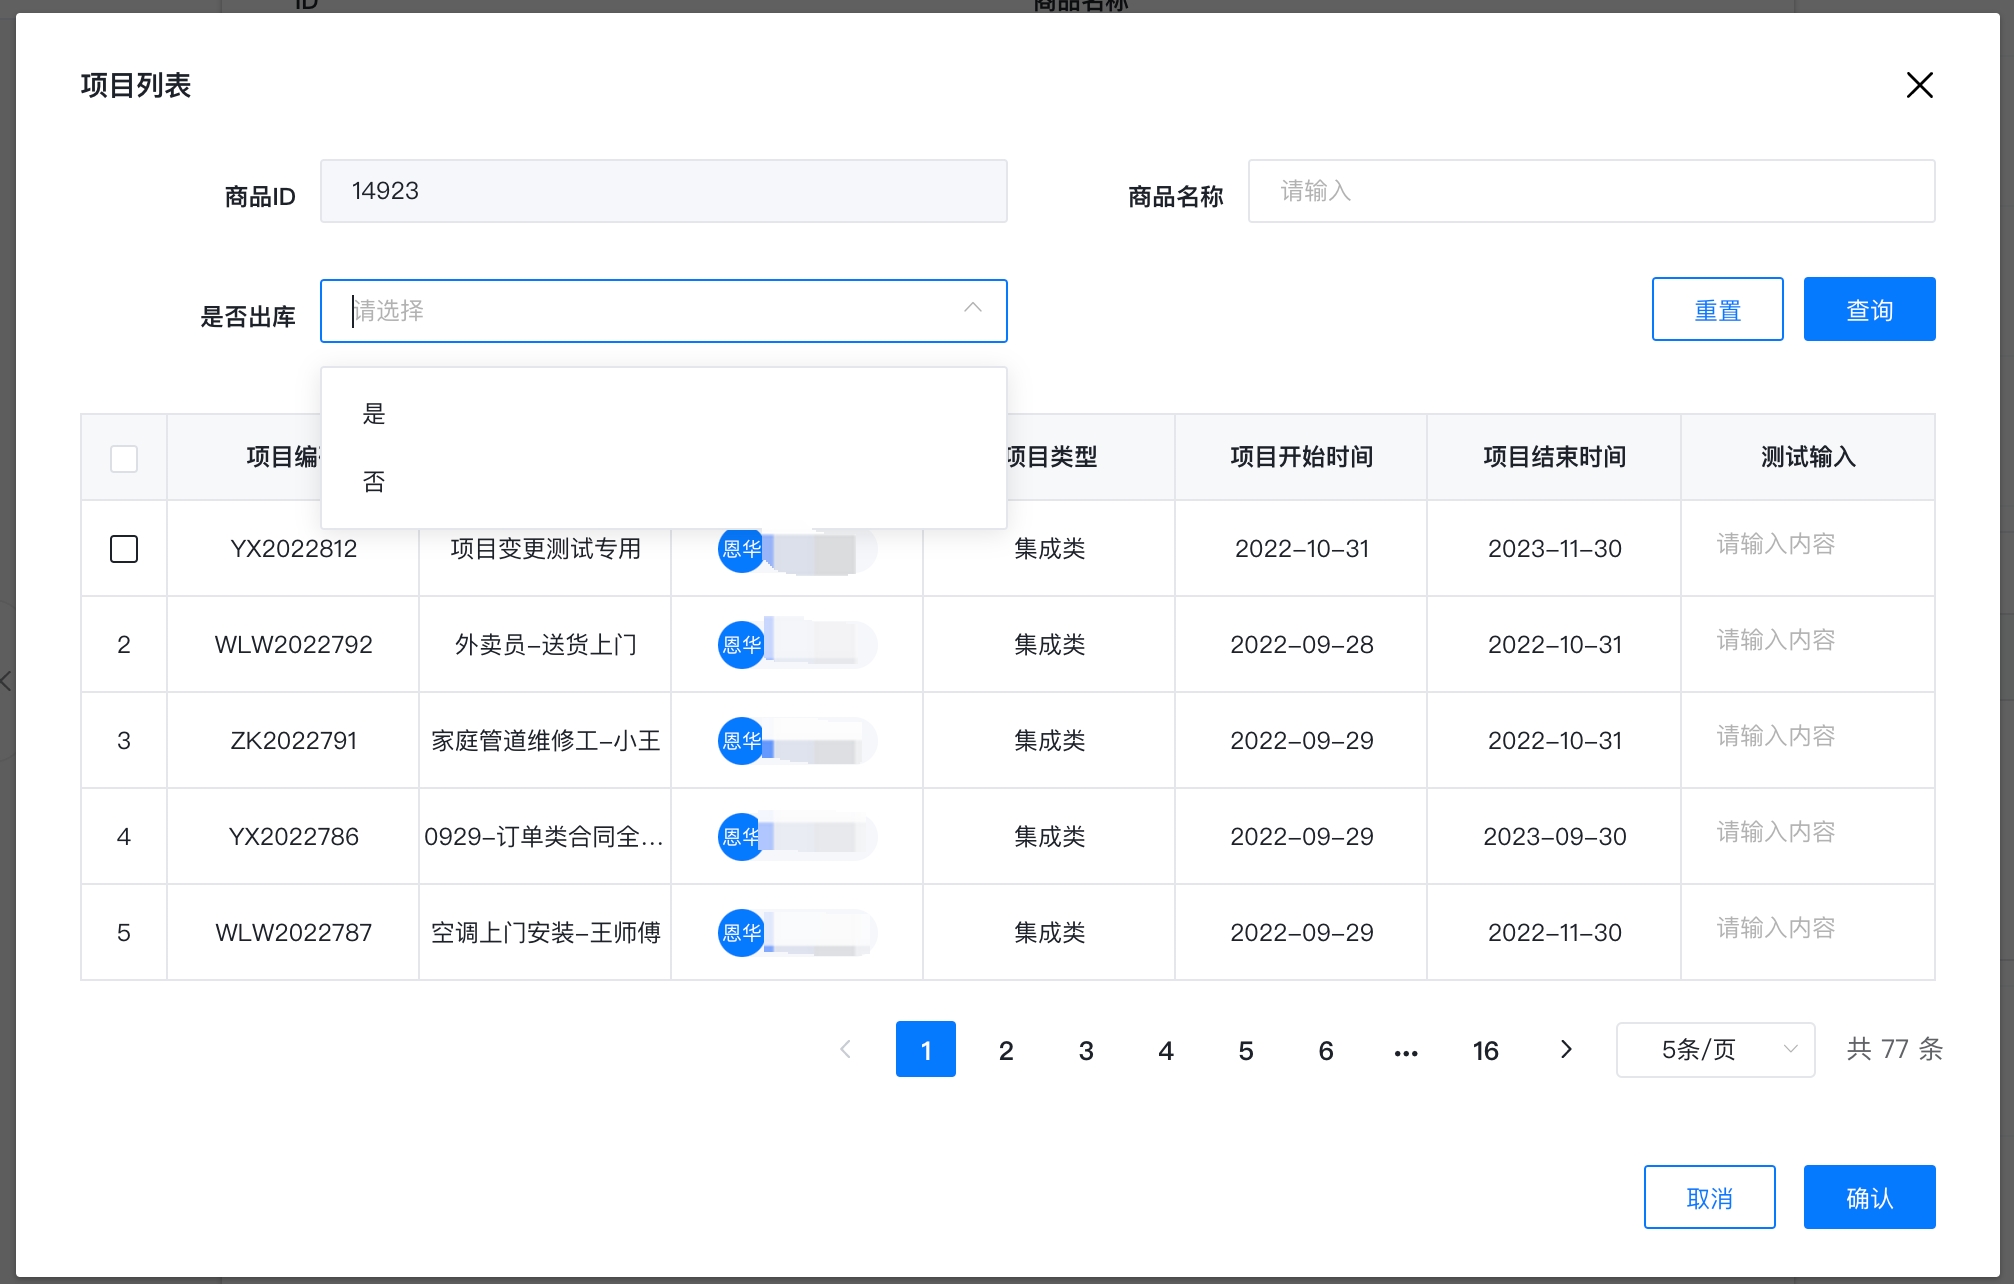Click the 查询 search button
The width and height of the screenshot is (2014, 1284).
click(1868, 310)
